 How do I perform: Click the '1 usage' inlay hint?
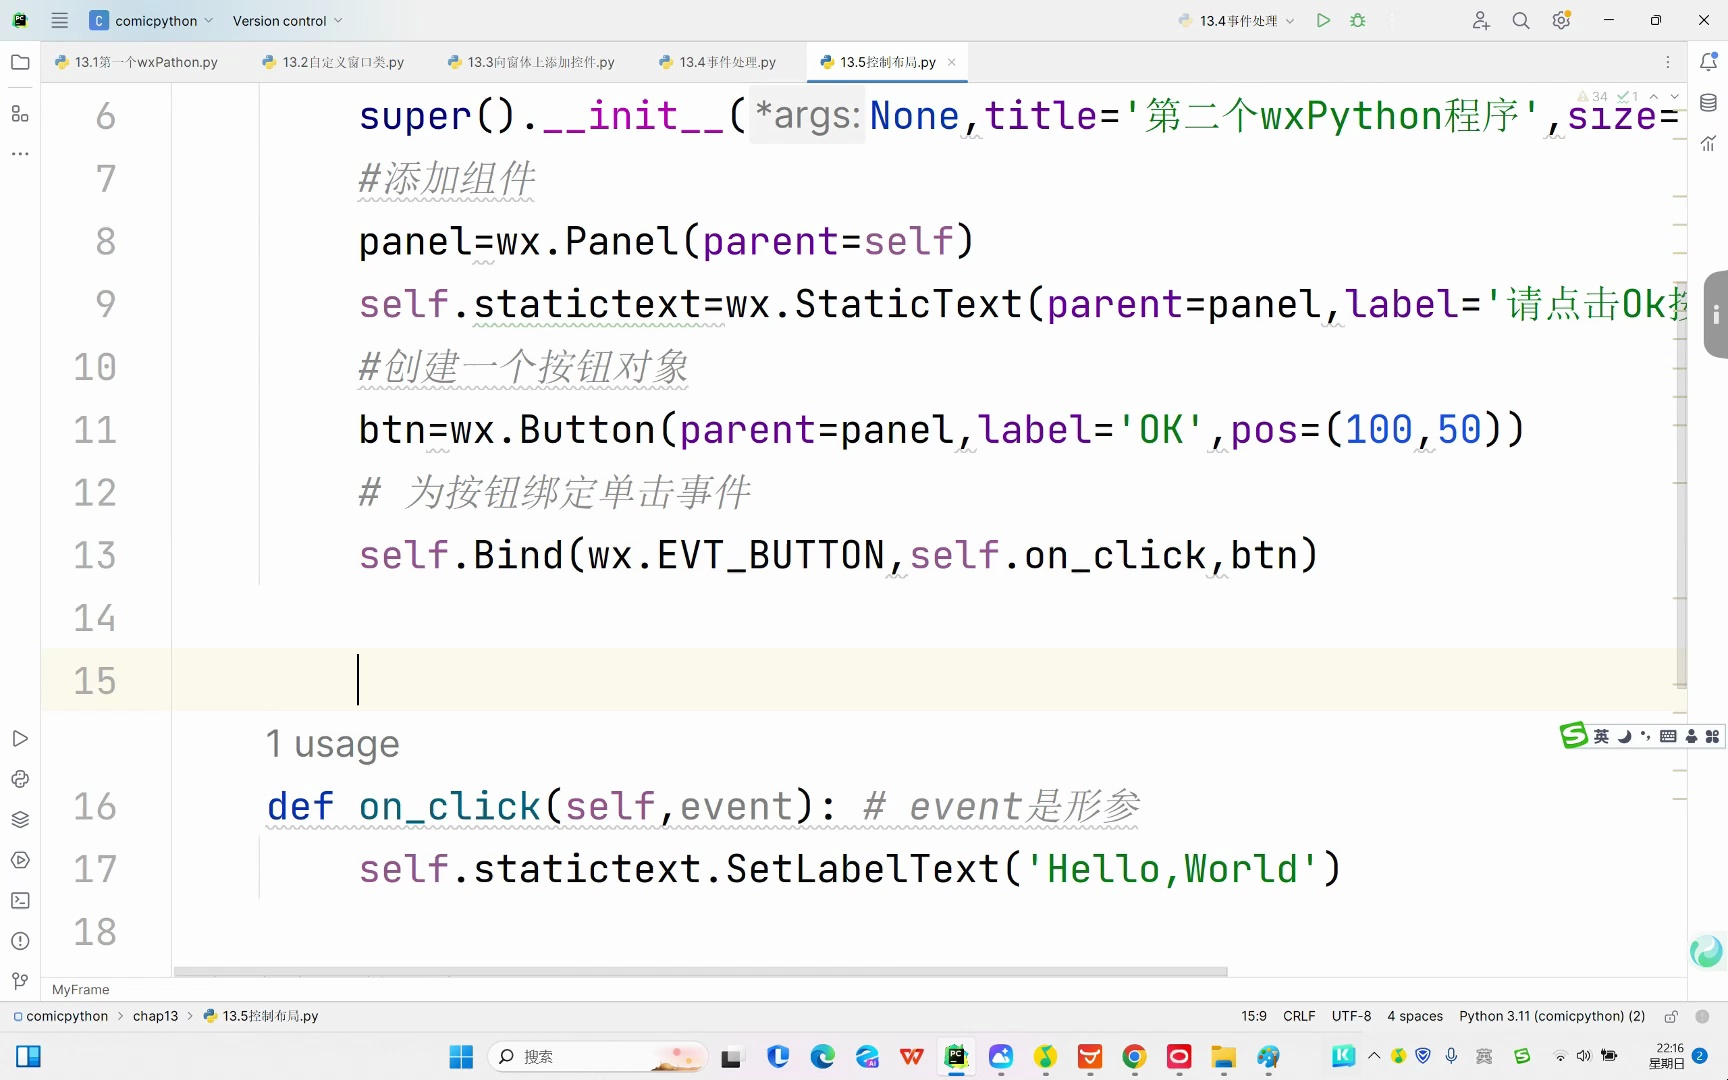coord(332,744)
